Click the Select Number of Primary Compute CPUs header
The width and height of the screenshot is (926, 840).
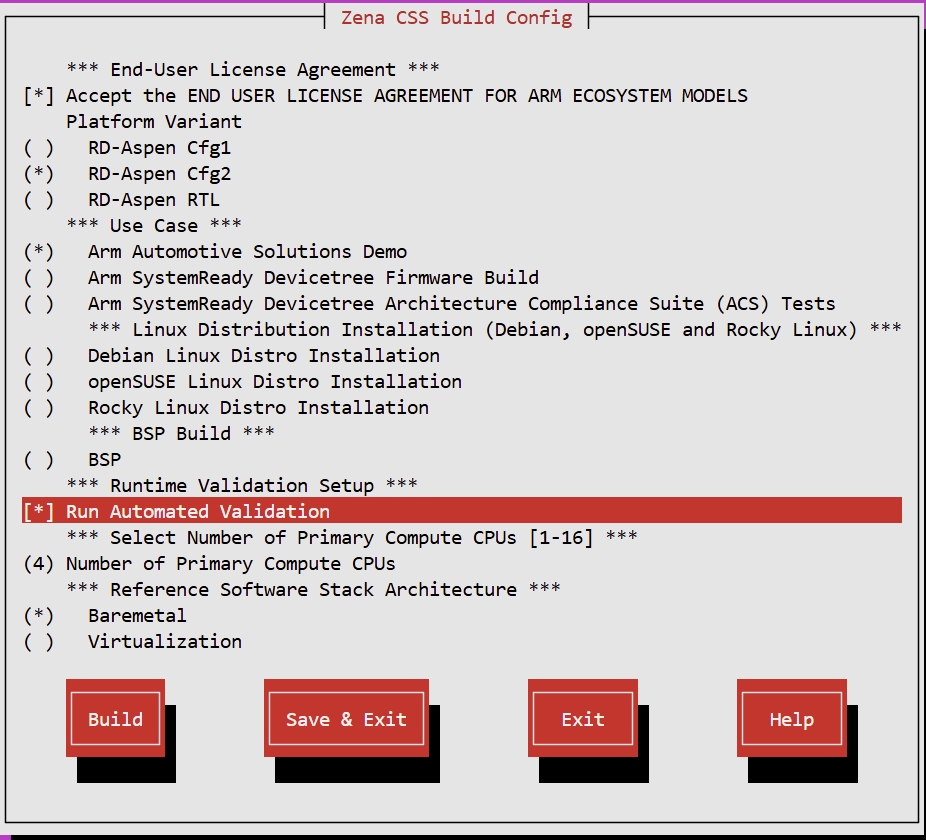tap(352, 537)
